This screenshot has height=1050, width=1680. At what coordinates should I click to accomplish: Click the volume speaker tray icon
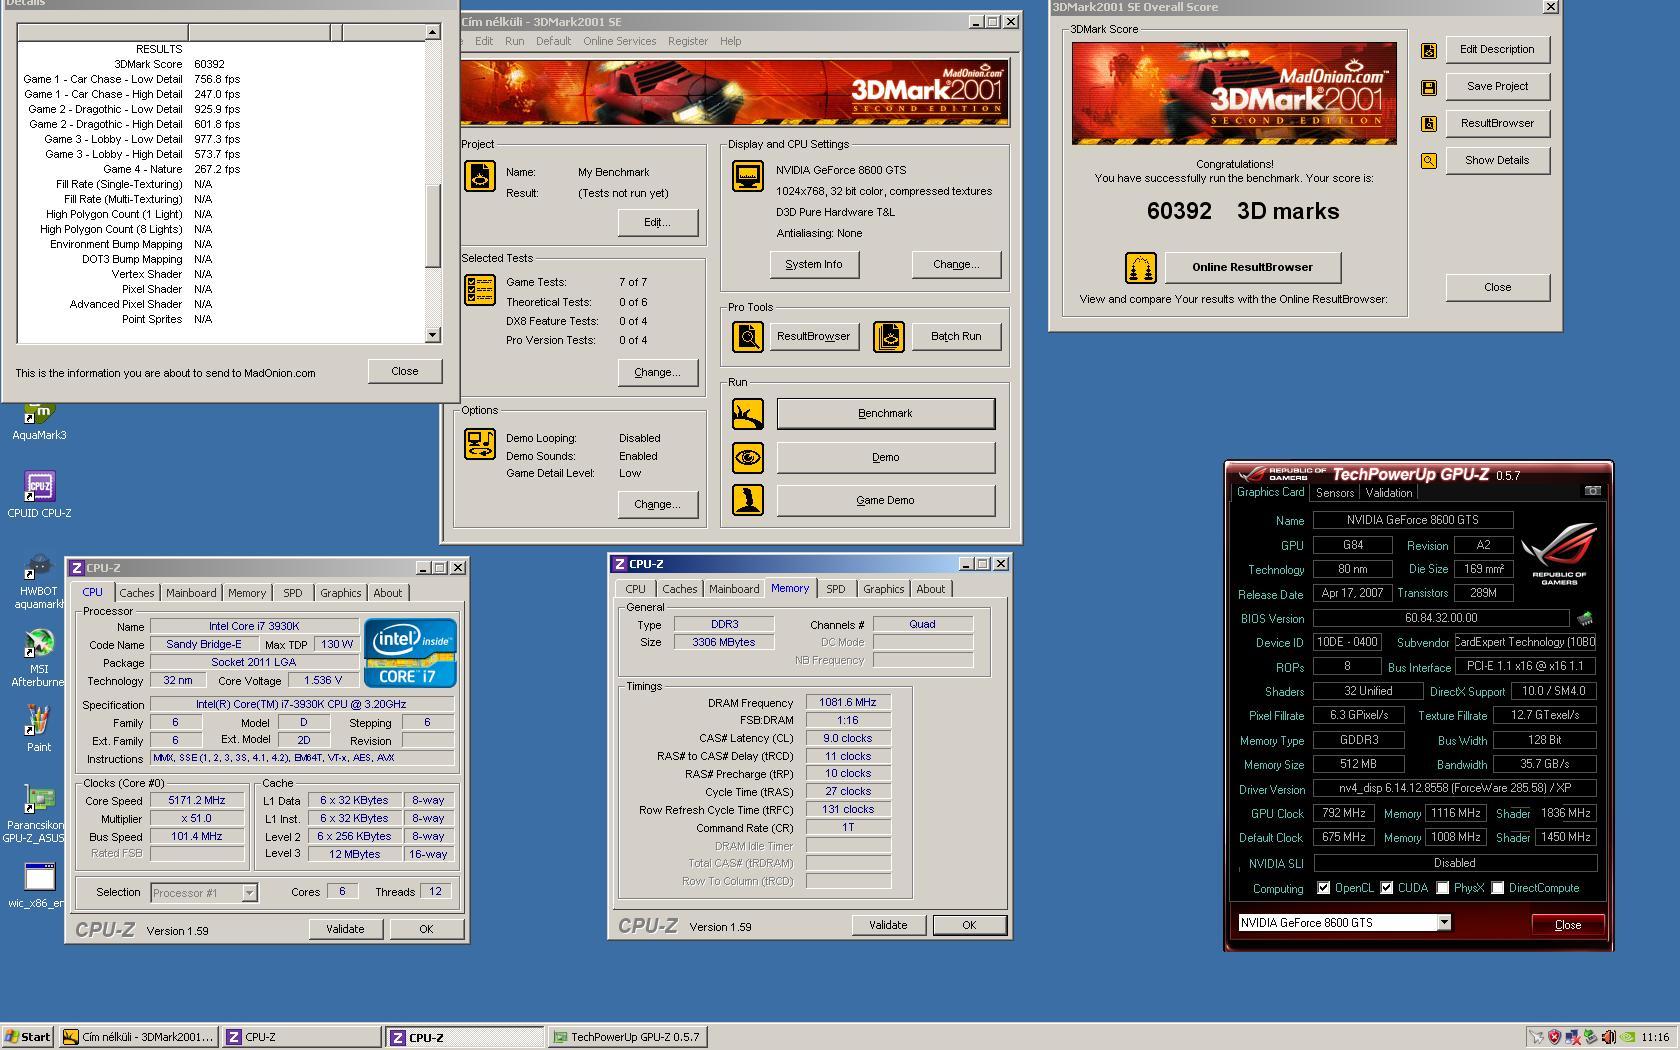click(x=1609, y=1037)
